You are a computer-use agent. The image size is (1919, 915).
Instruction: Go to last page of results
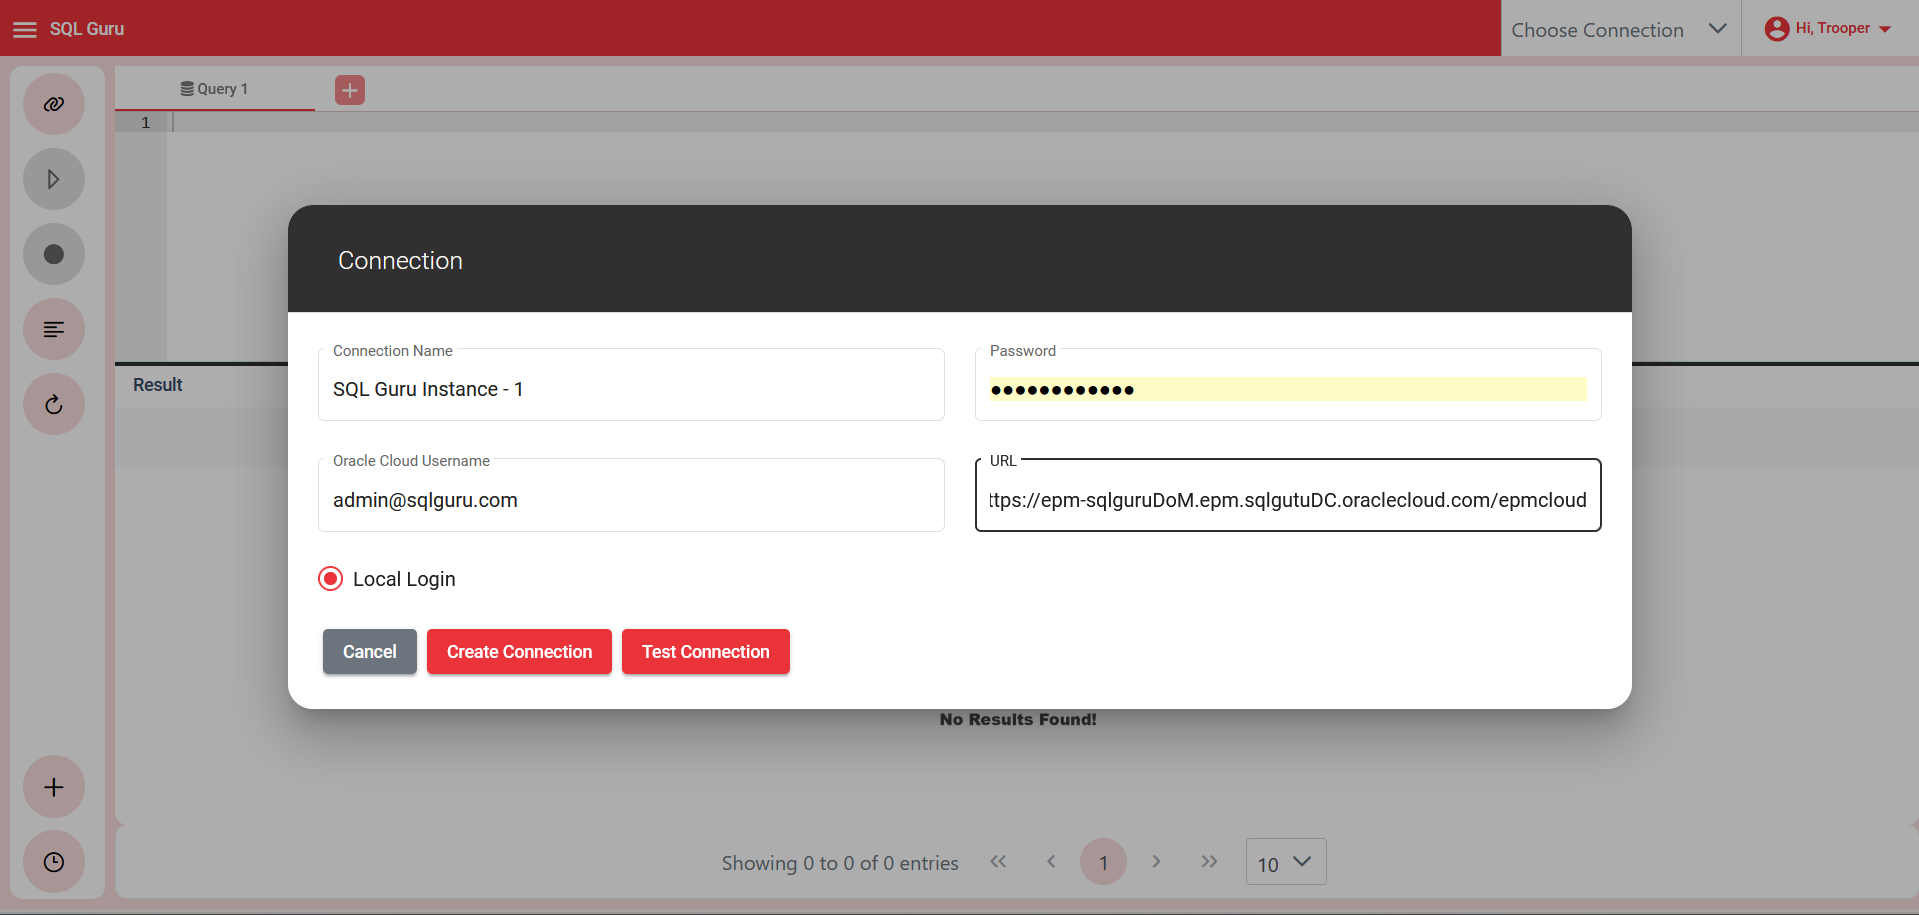(x=1209, y=862)
